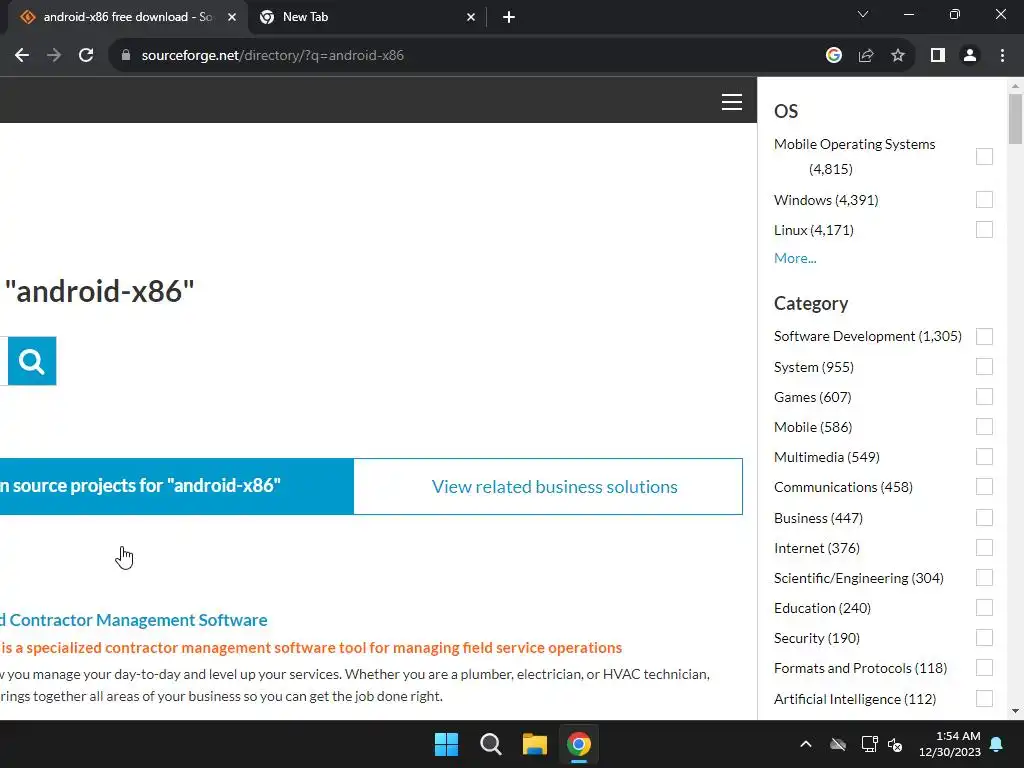Image resolution: width=1024 pixels, height=768 pixels.
Task: Check the Security category filter
Action: coord(984,638)
